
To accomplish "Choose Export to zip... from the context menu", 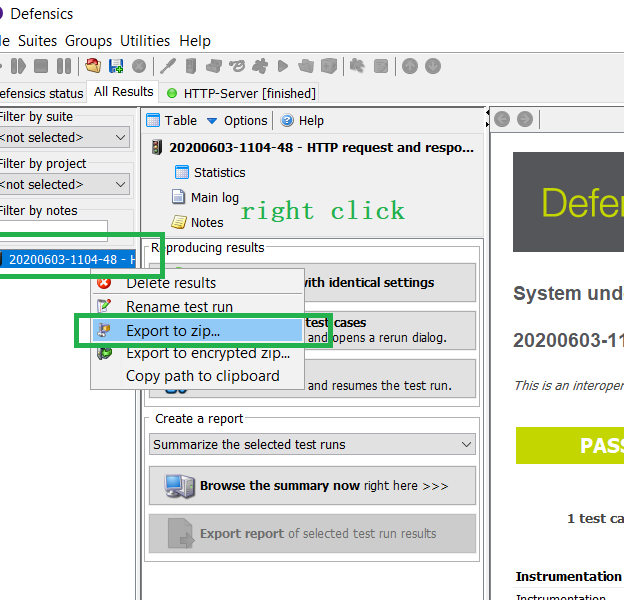I will click(197, 331).
